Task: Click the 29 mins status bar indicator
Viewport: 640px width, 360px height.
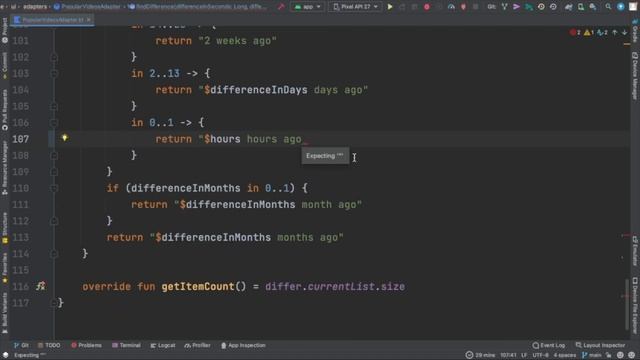Action: 480,355
